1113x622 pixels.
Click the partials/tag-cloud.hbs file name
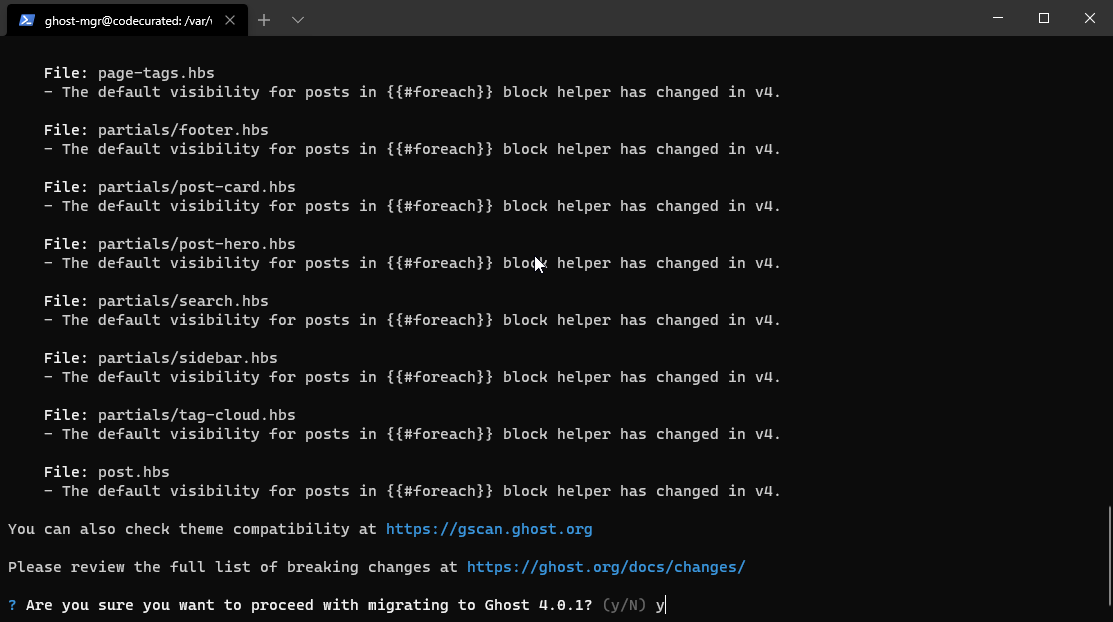click(197, 415)
